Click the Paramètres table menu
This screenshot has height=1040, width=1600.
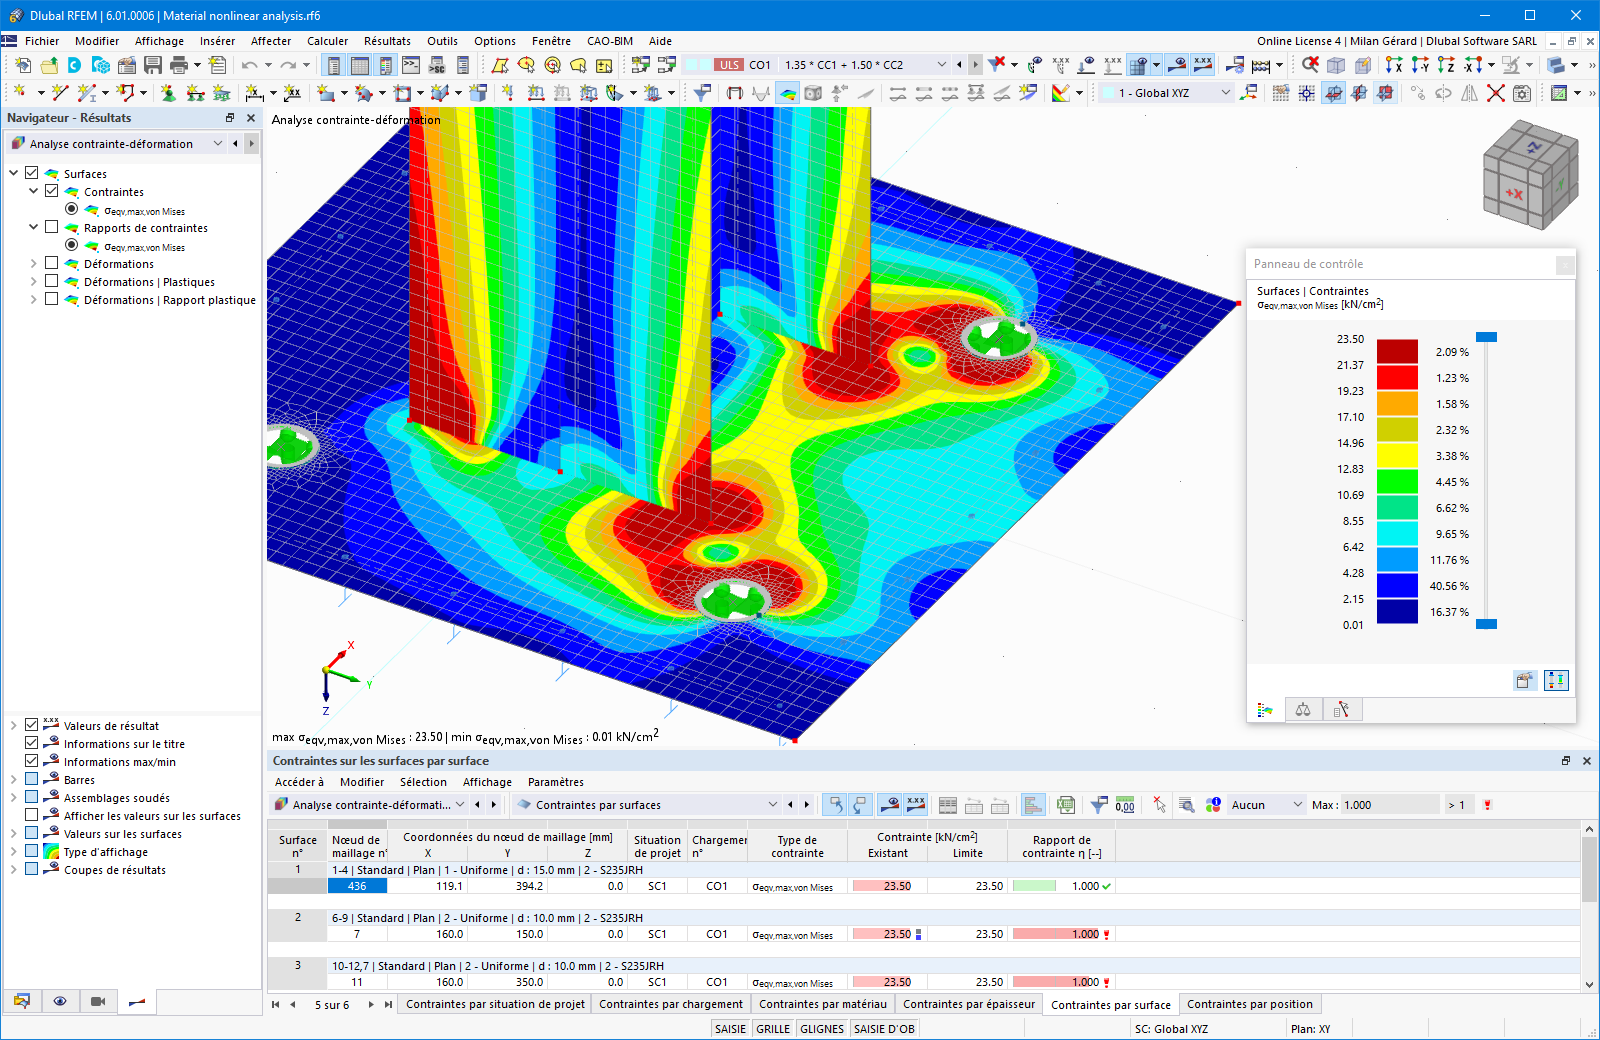pyautogui.click(x=556, y=782)
